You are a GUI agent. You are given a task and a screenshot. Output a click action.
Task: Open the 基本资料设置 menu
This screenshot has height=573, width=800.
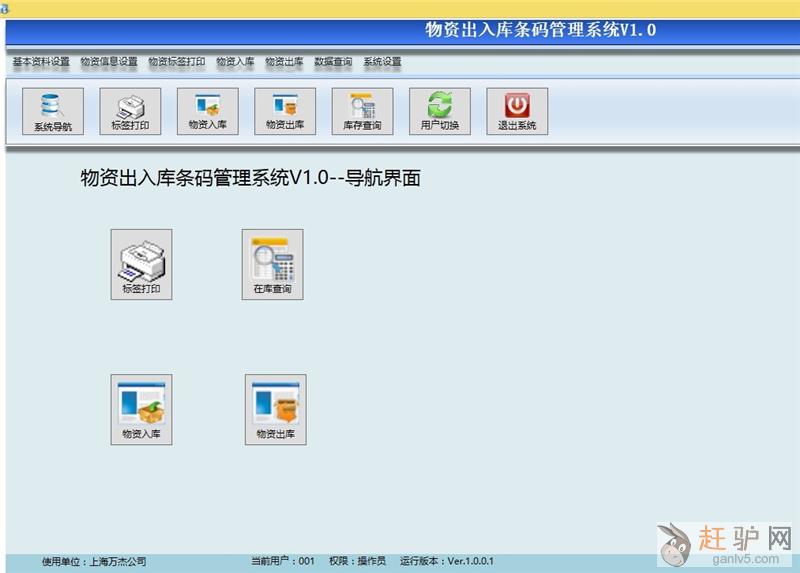click(41, 62)
